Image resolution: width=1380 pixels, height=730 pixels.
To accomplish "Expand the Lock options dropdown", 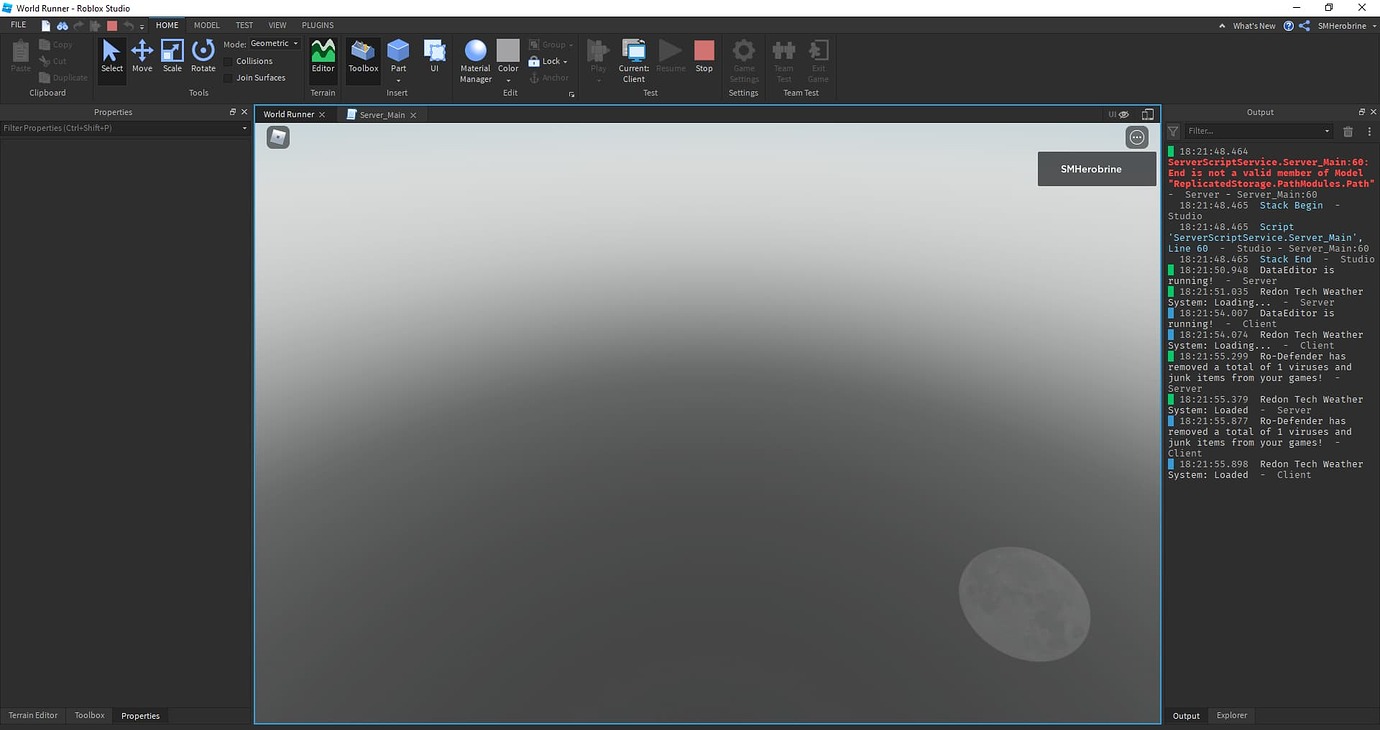I will click(563, 60).
